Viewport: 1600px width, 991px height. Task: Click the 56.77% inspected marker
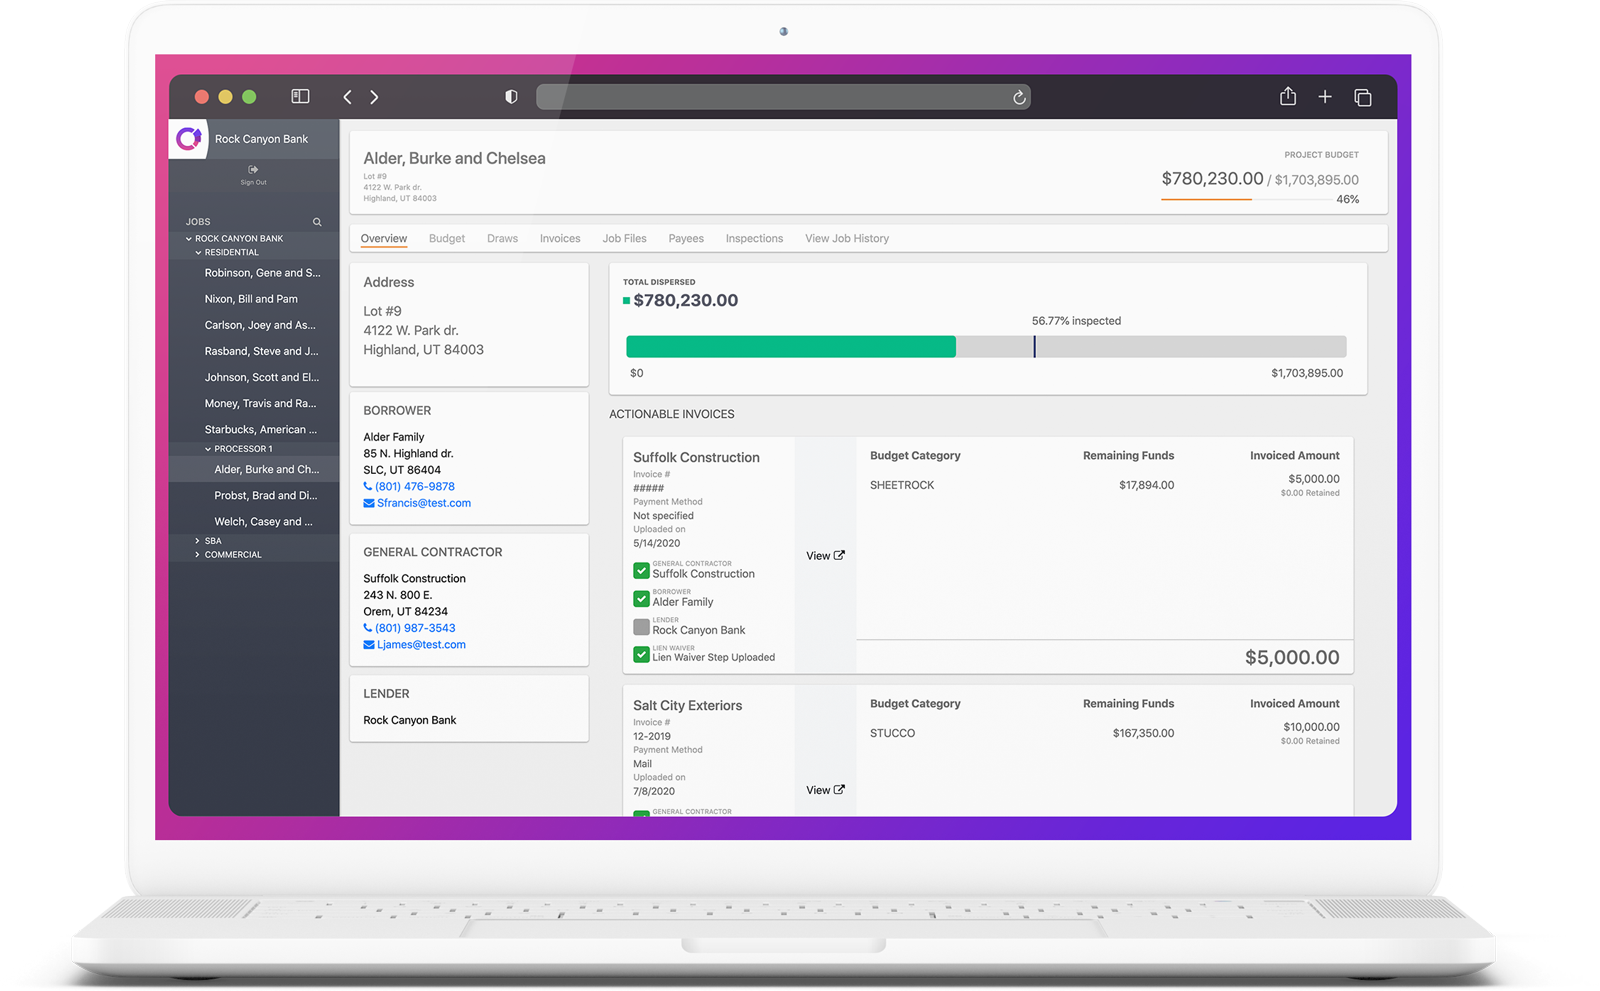1034,347
